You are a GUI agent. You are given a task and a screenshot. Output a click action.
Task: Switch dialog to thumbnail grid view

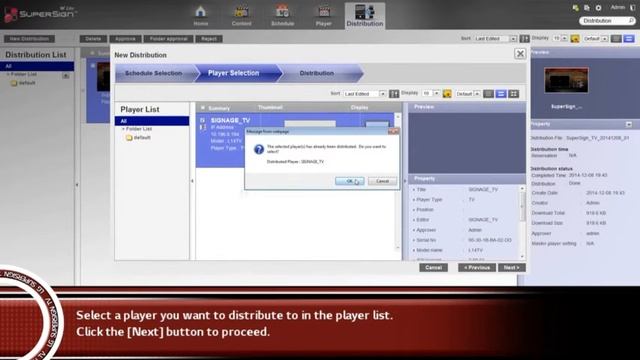pyautogui.click(x=513, y=94)
